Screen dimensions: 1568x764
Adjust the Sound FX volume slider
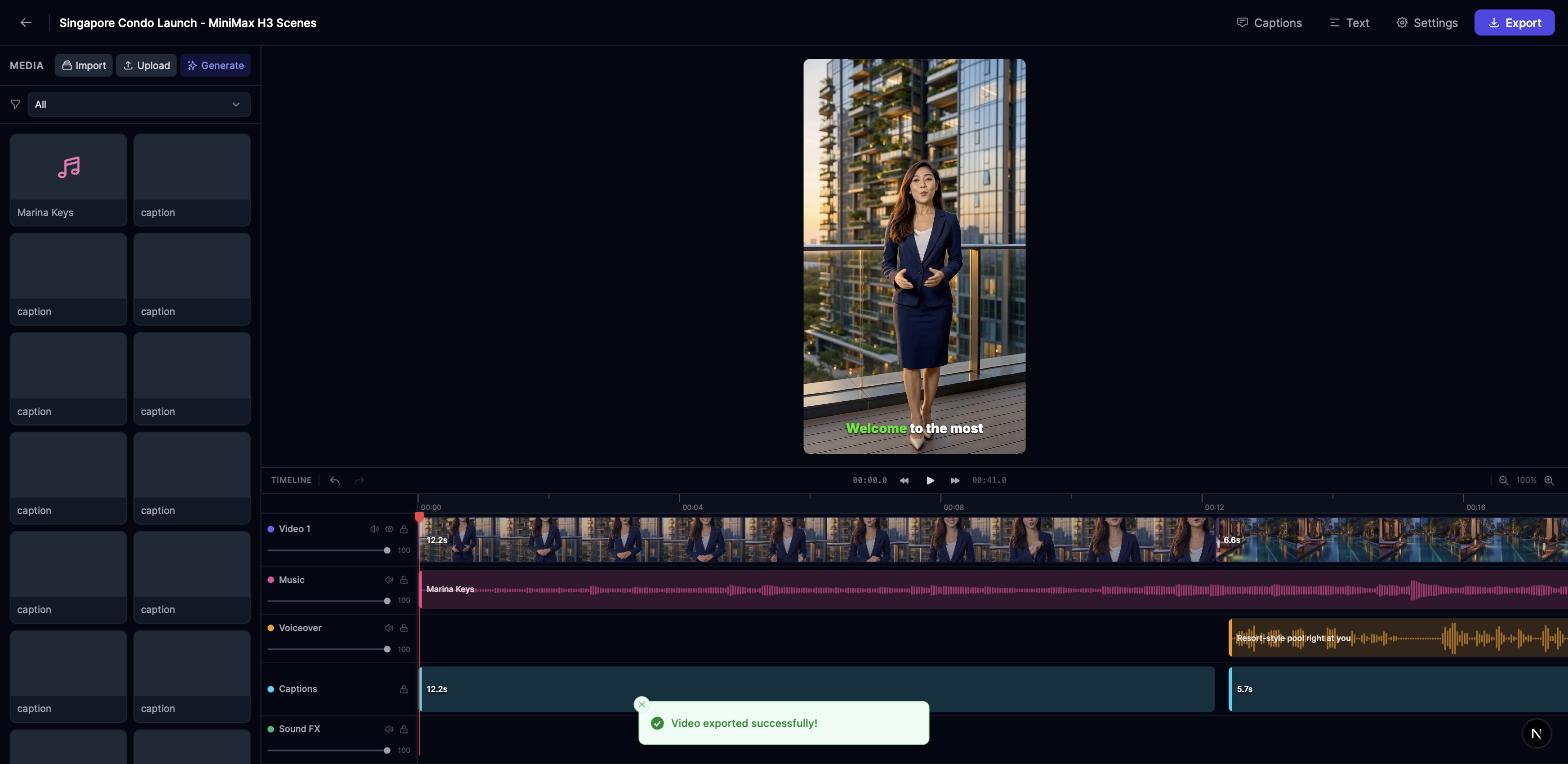(328, 750)
